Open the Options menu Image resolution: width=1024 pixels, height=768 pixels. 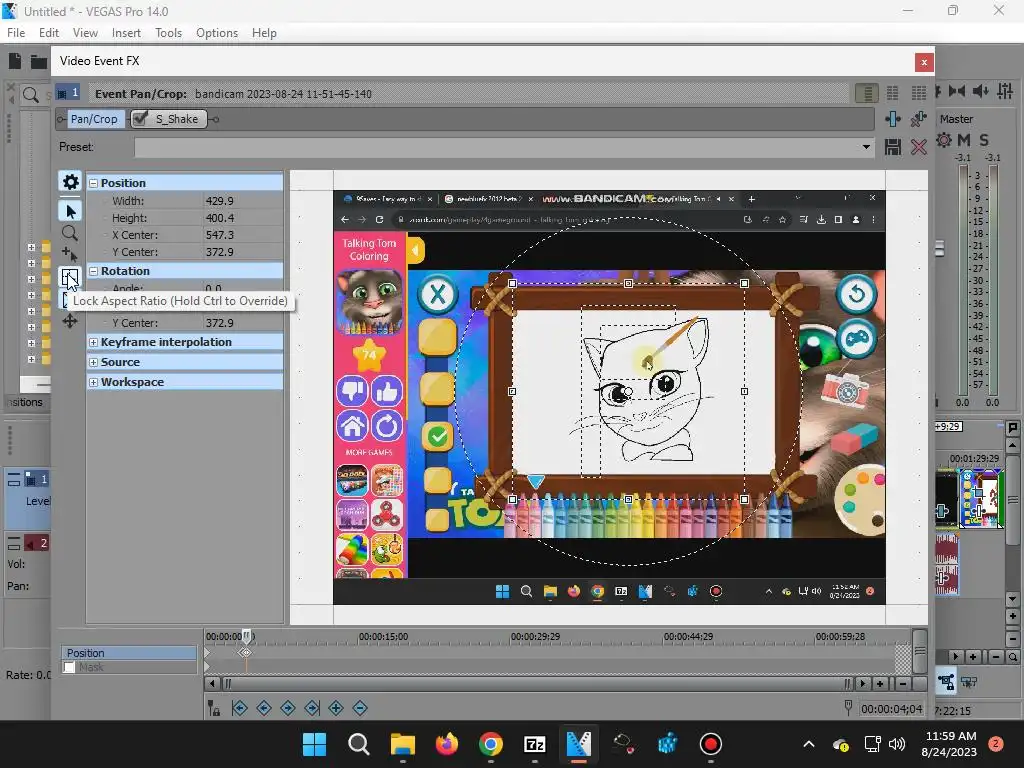tap(217, 33)
